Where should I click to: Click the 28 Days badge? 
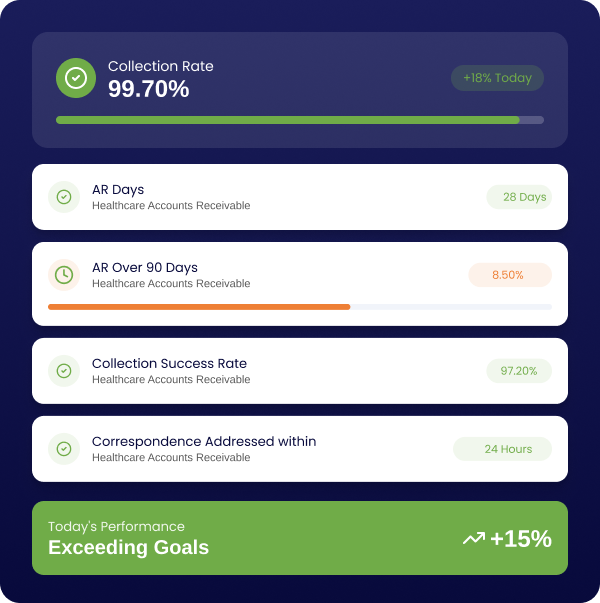click(x=519, y=197)
